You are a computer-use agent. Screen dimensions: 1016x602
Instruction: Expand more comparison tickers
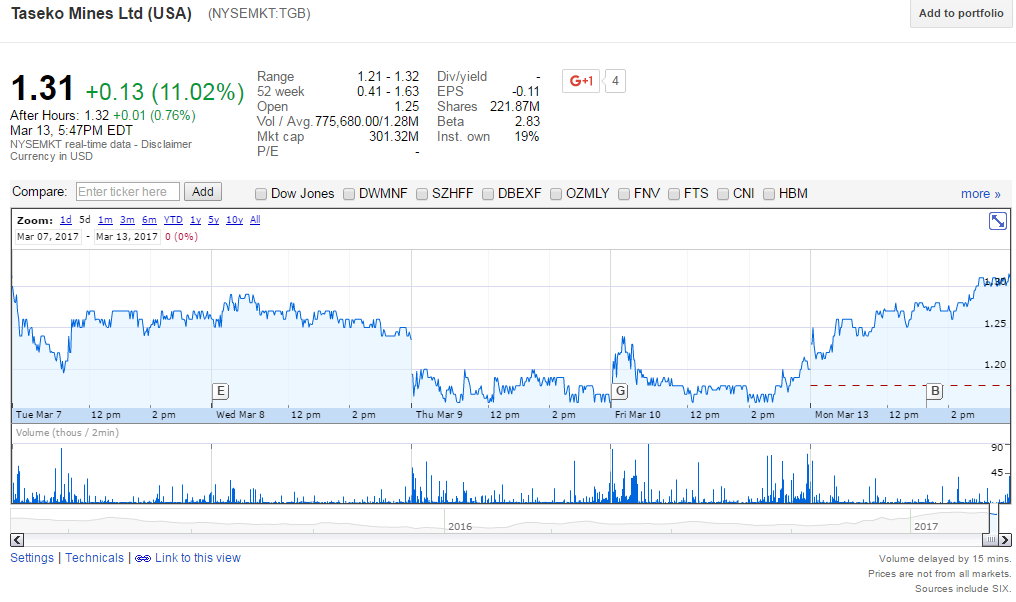coord(980,194)
